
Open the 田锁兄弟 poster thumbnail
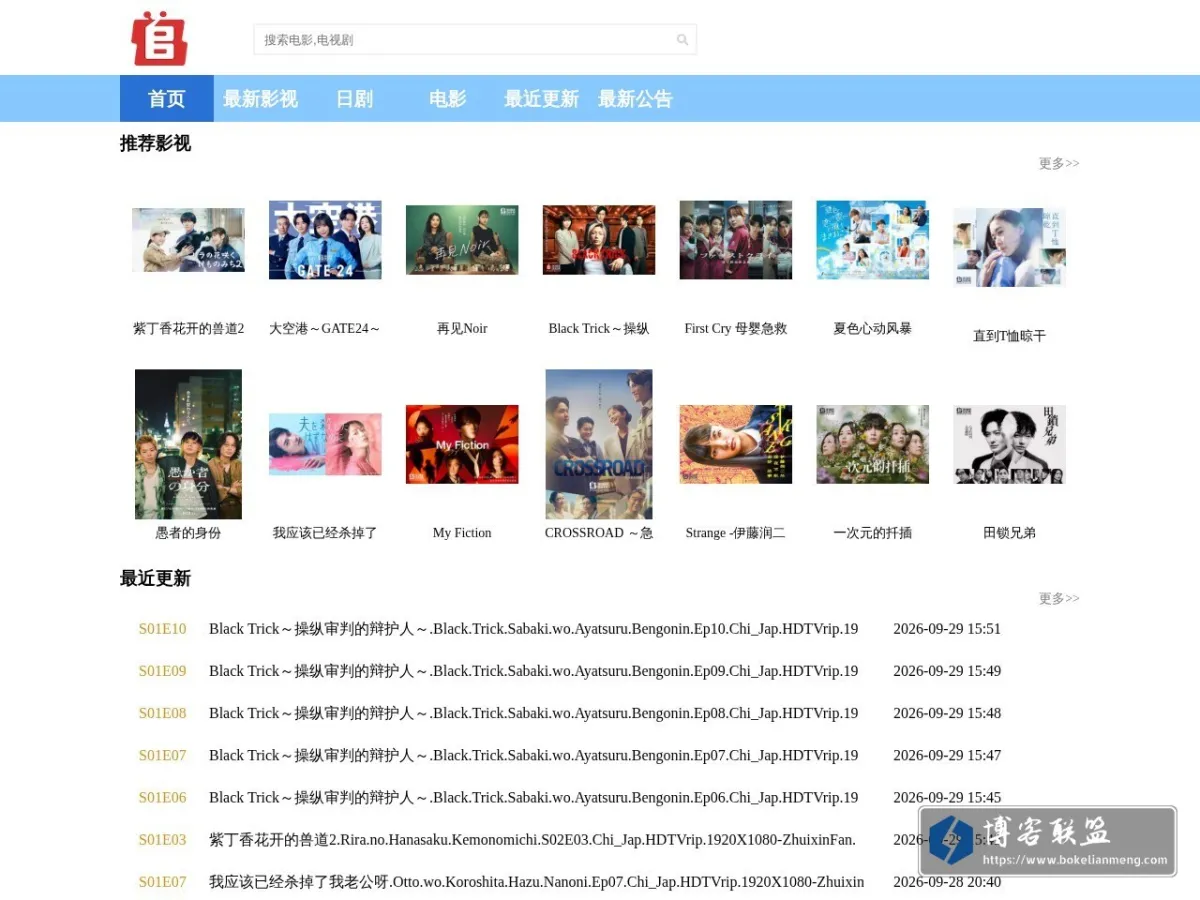pos(1010,444)
